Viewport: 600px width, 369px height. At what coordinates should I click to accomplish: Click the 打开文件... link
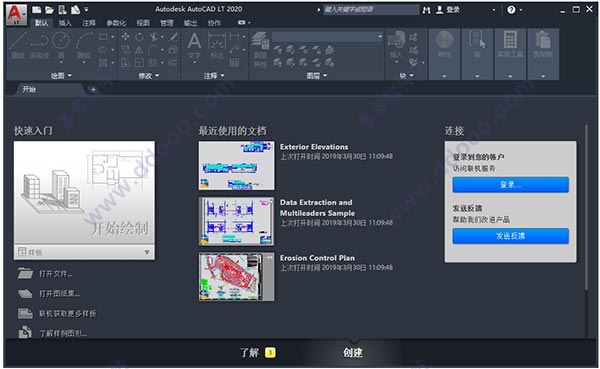(55, 274)
